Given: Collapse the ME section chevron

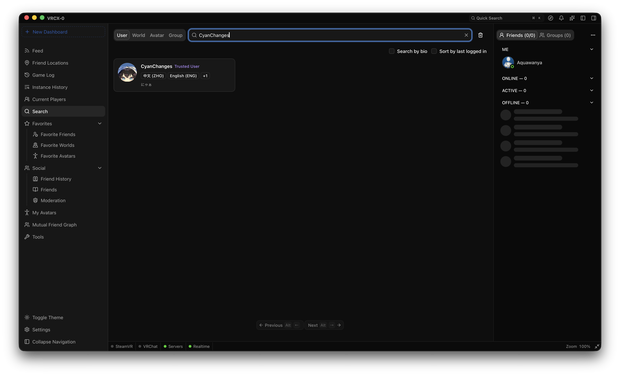Looking at the screenshot, I should [x=592, y=49].
